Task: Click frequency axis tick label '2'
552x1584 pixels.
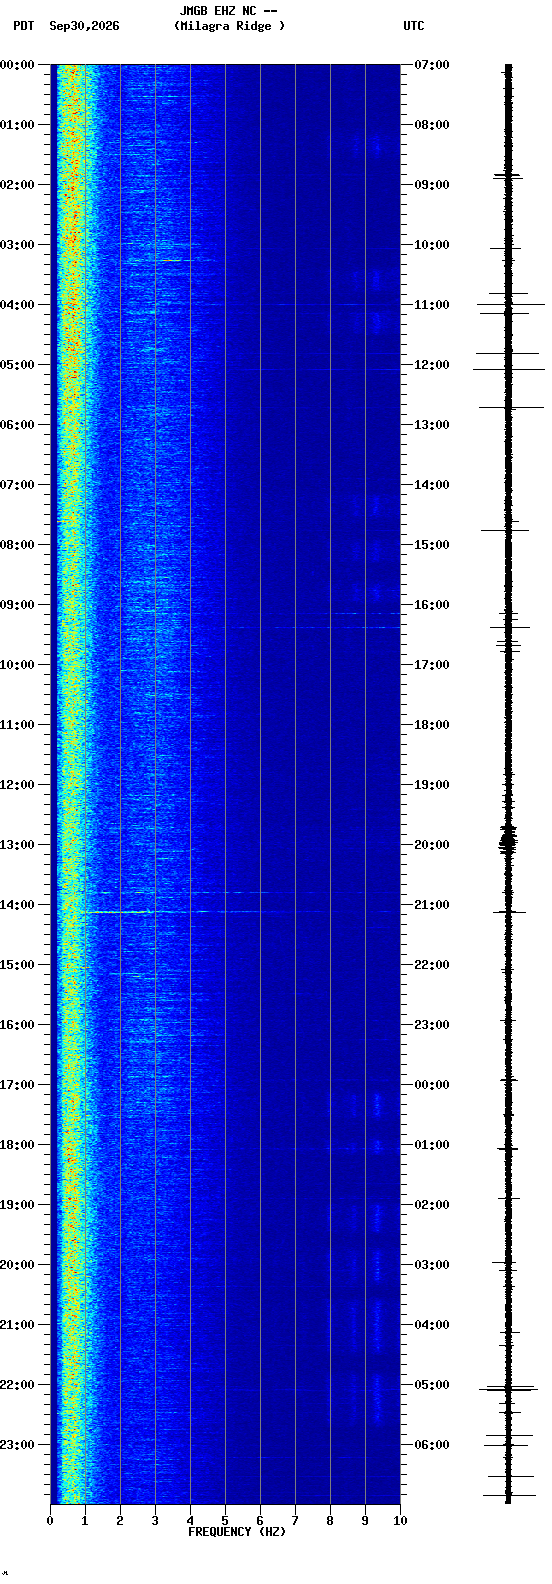Action: 120,1521
